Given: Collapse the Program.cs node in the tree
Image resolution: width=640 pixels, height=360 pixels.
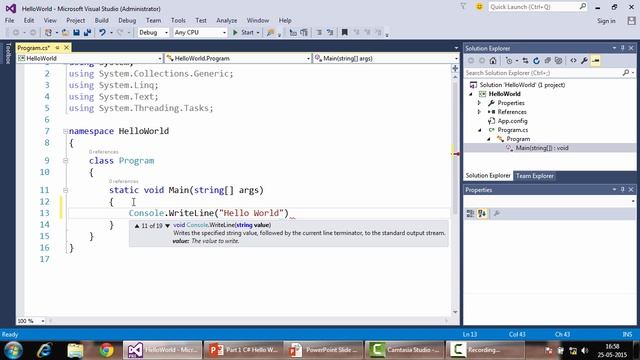Looking at the screenshot, I should point(480,130).
